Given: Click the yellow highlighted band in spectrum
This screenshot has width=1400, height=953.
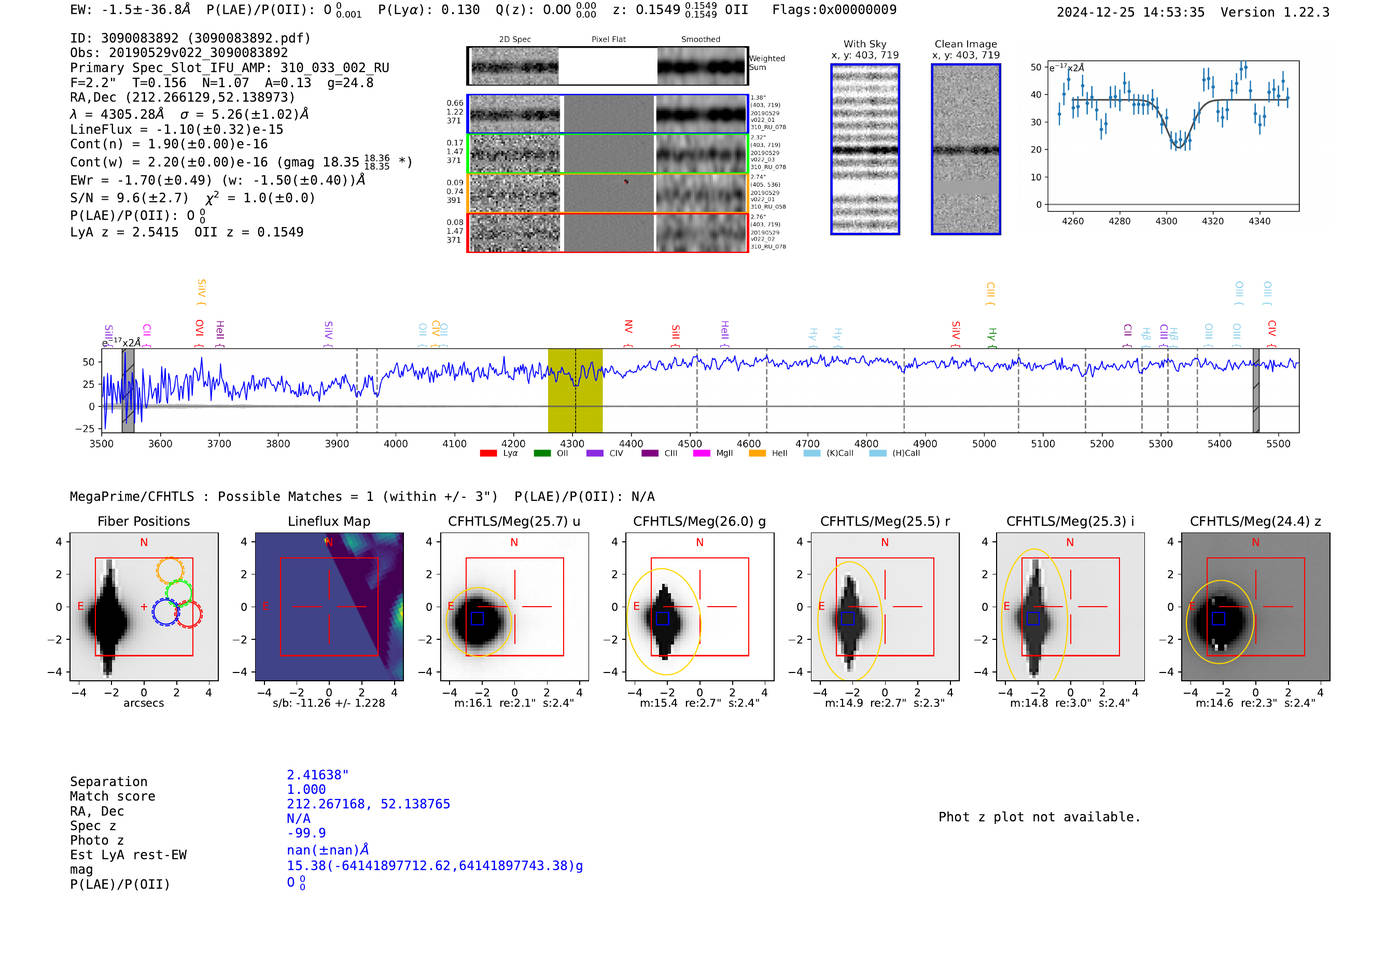Looking at the screenshot, I should click(x=575, y=390).
